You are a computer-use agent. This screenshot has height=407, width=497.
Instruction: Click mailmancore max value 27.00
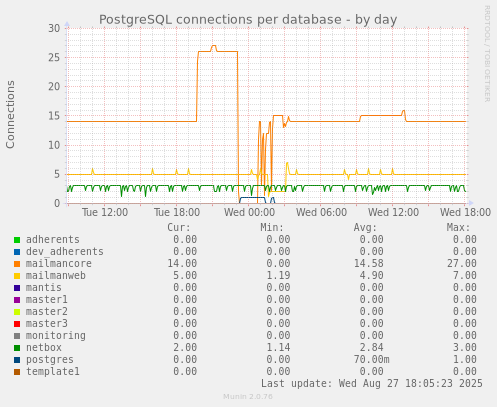462,263
